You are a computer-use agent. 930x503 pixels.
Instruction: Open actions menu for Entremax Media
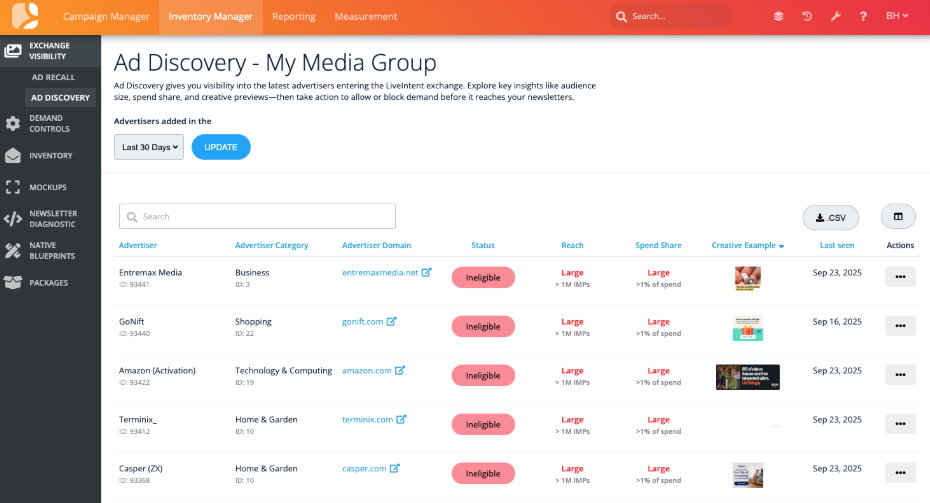tap(899, 277)
